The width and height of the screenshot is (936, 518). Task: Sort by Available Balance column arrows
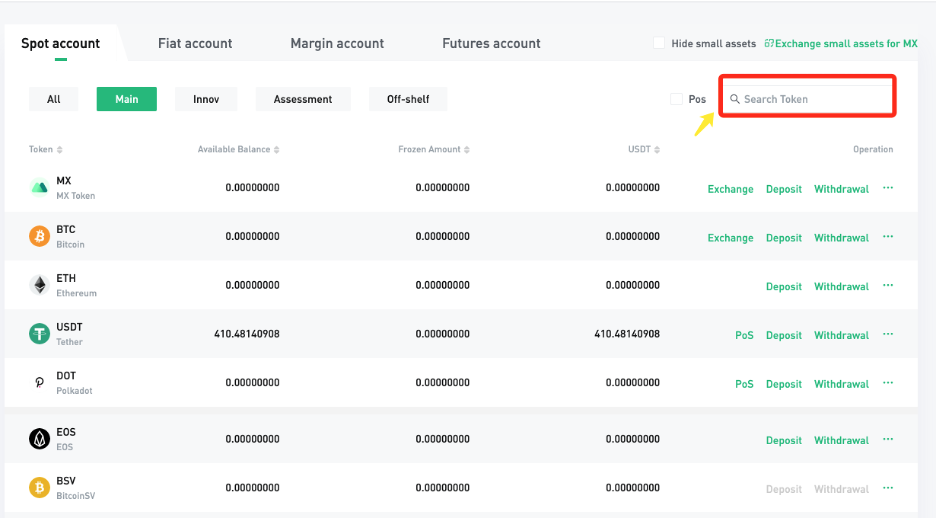pos(277,150)
